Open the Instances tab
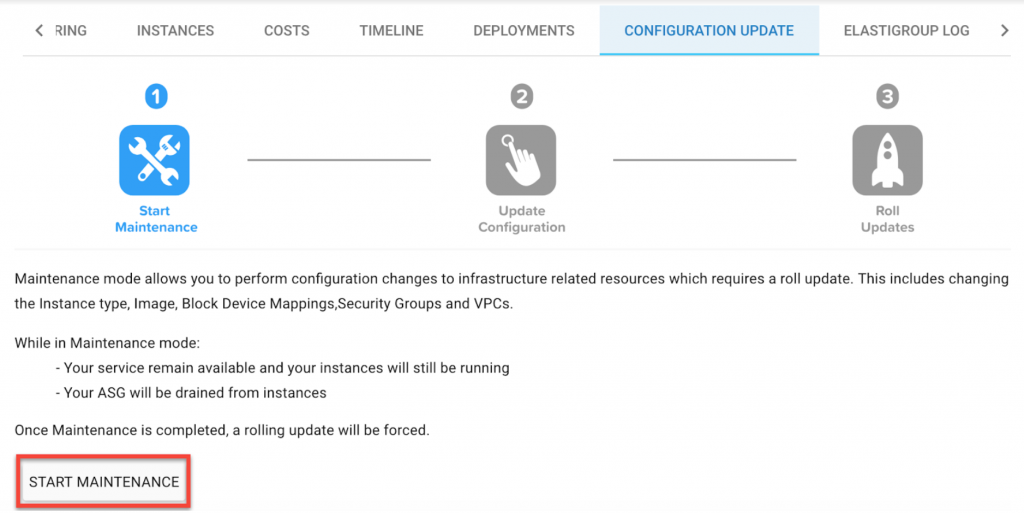 click(x=175, y=31)
